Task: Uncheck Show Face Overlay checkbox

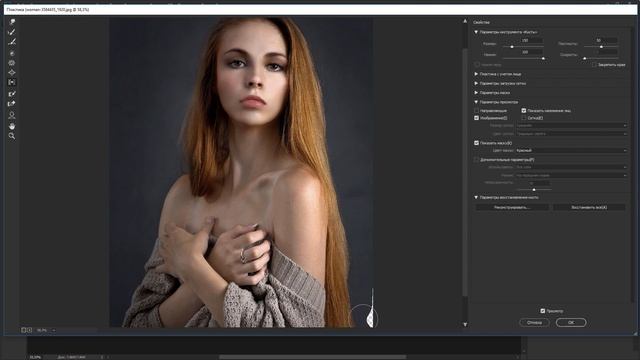Action: (524, 111)
